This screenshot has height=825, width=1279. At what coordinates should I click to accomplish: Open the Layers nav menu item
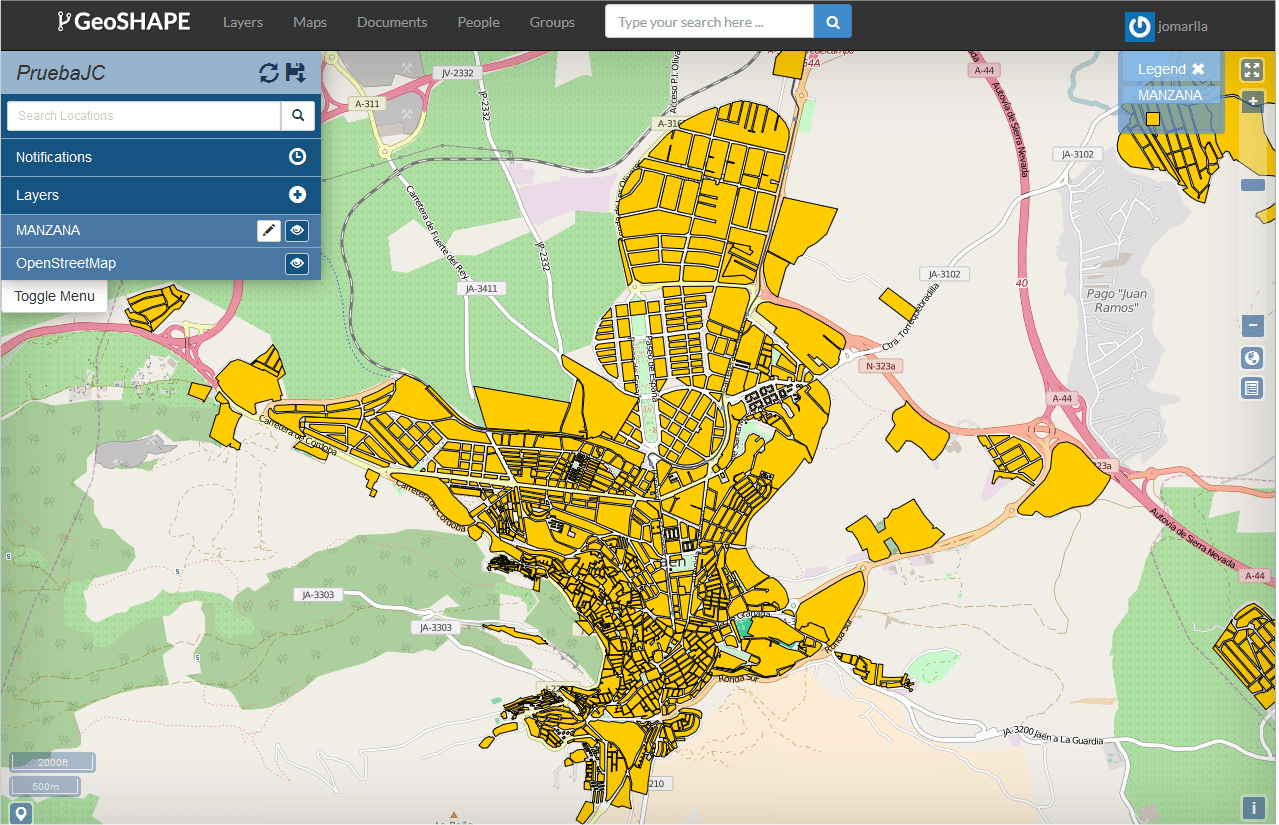(x=243, y=22)
